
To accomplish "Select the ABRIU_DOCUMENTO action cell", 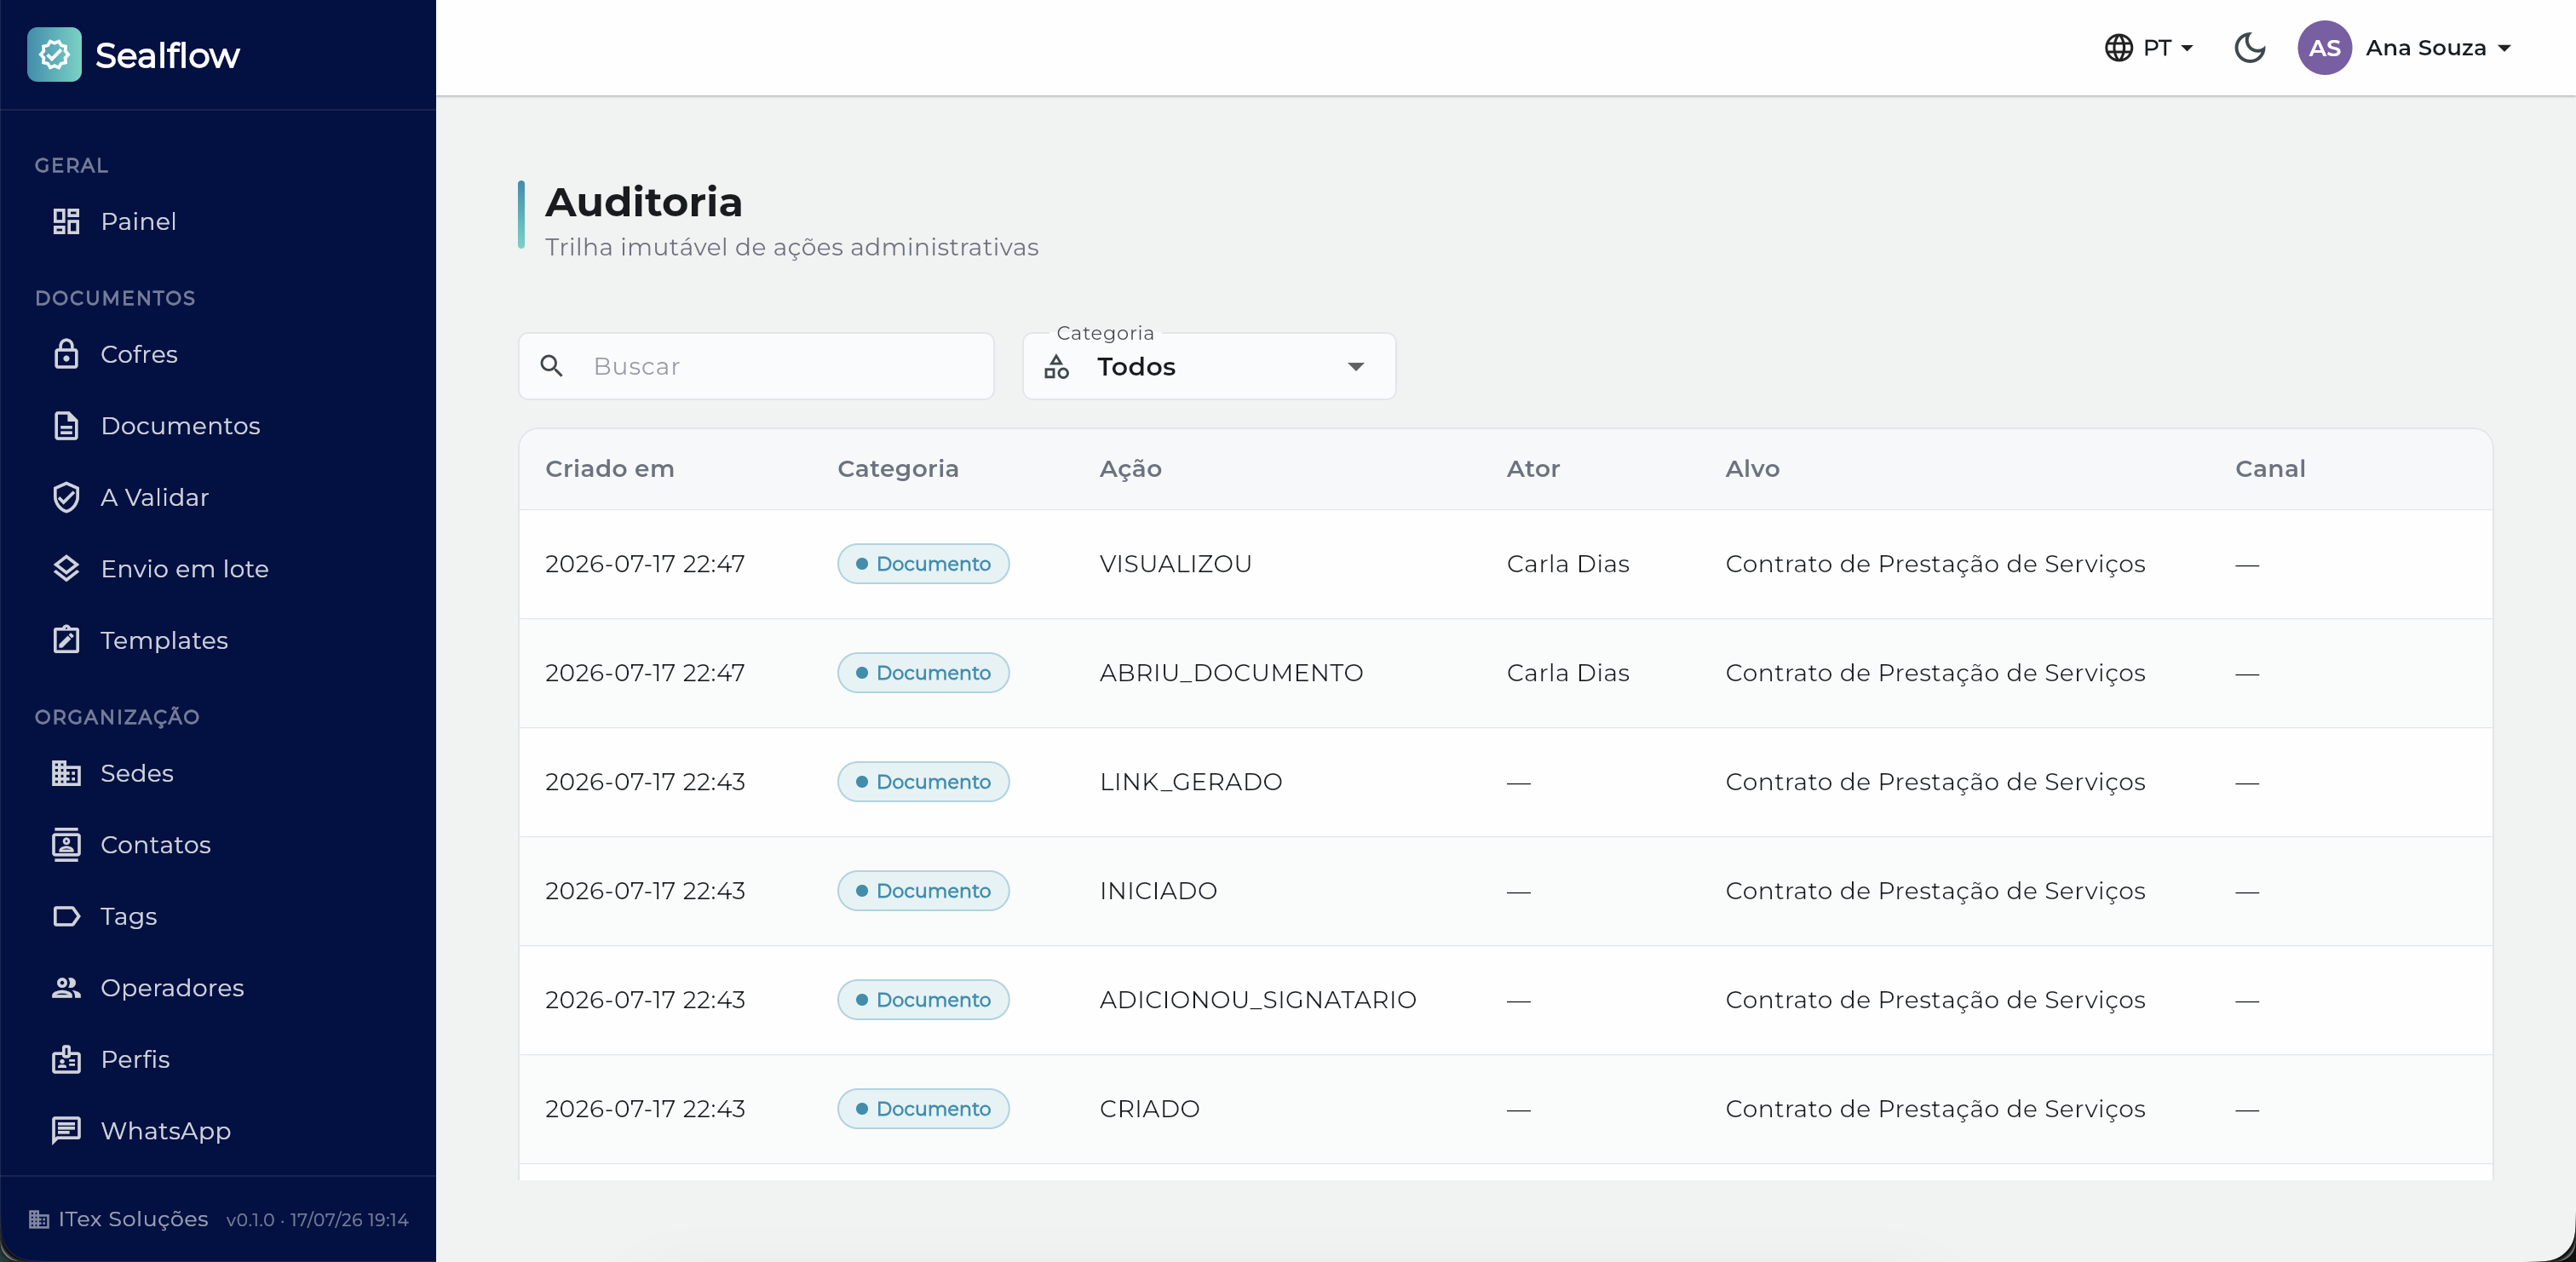I will (x=1231, y=673).
